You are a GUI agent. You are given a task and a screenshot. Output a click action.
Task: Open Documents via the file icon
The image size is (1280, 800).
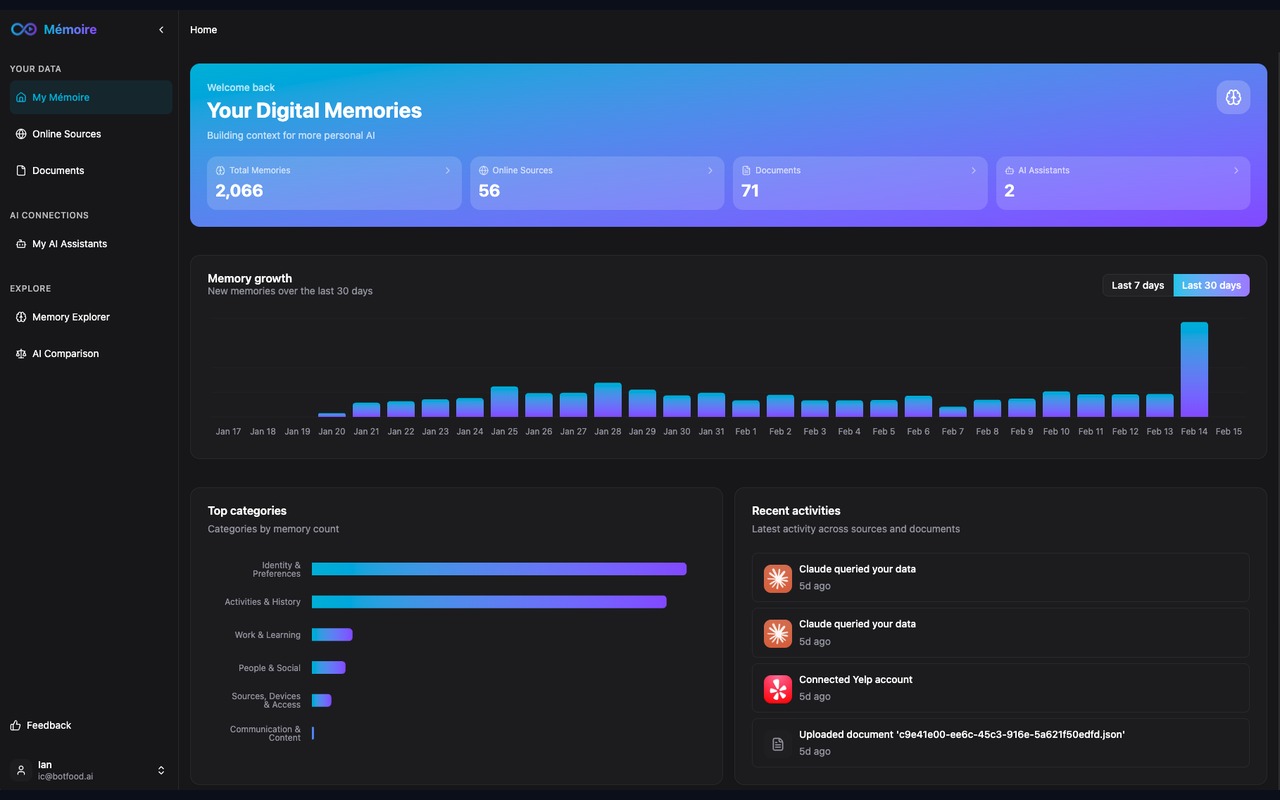pyautogui.click(x=20, y=170)
